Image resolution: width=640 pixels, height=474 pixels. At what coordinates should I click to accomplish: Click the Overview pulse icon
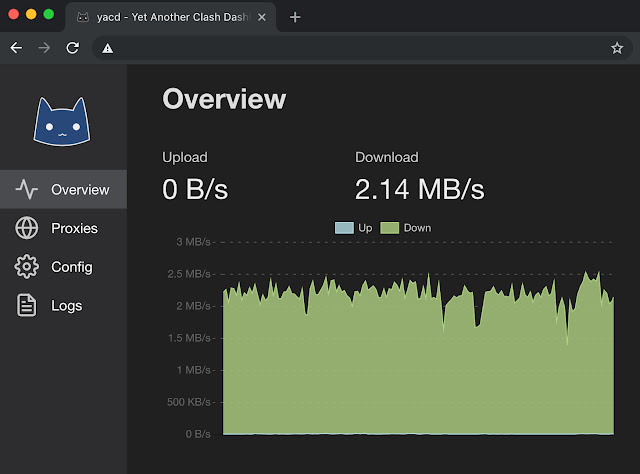coord(27,189)
